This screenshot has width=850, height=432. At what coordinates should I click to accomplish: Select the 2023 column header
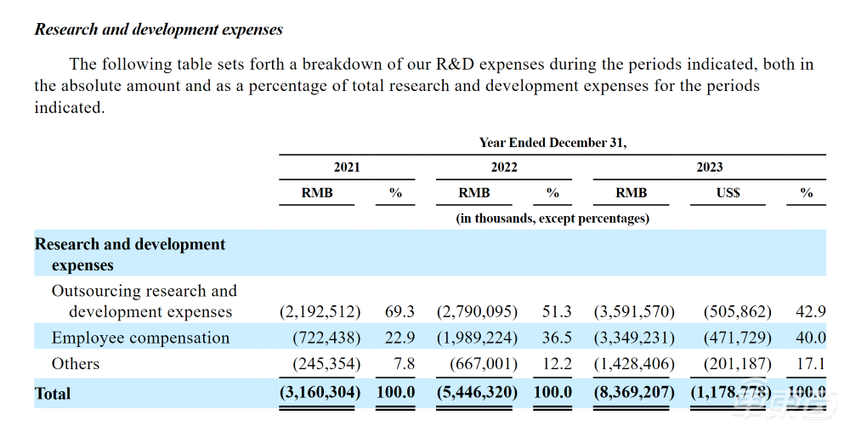click(709, 167)
